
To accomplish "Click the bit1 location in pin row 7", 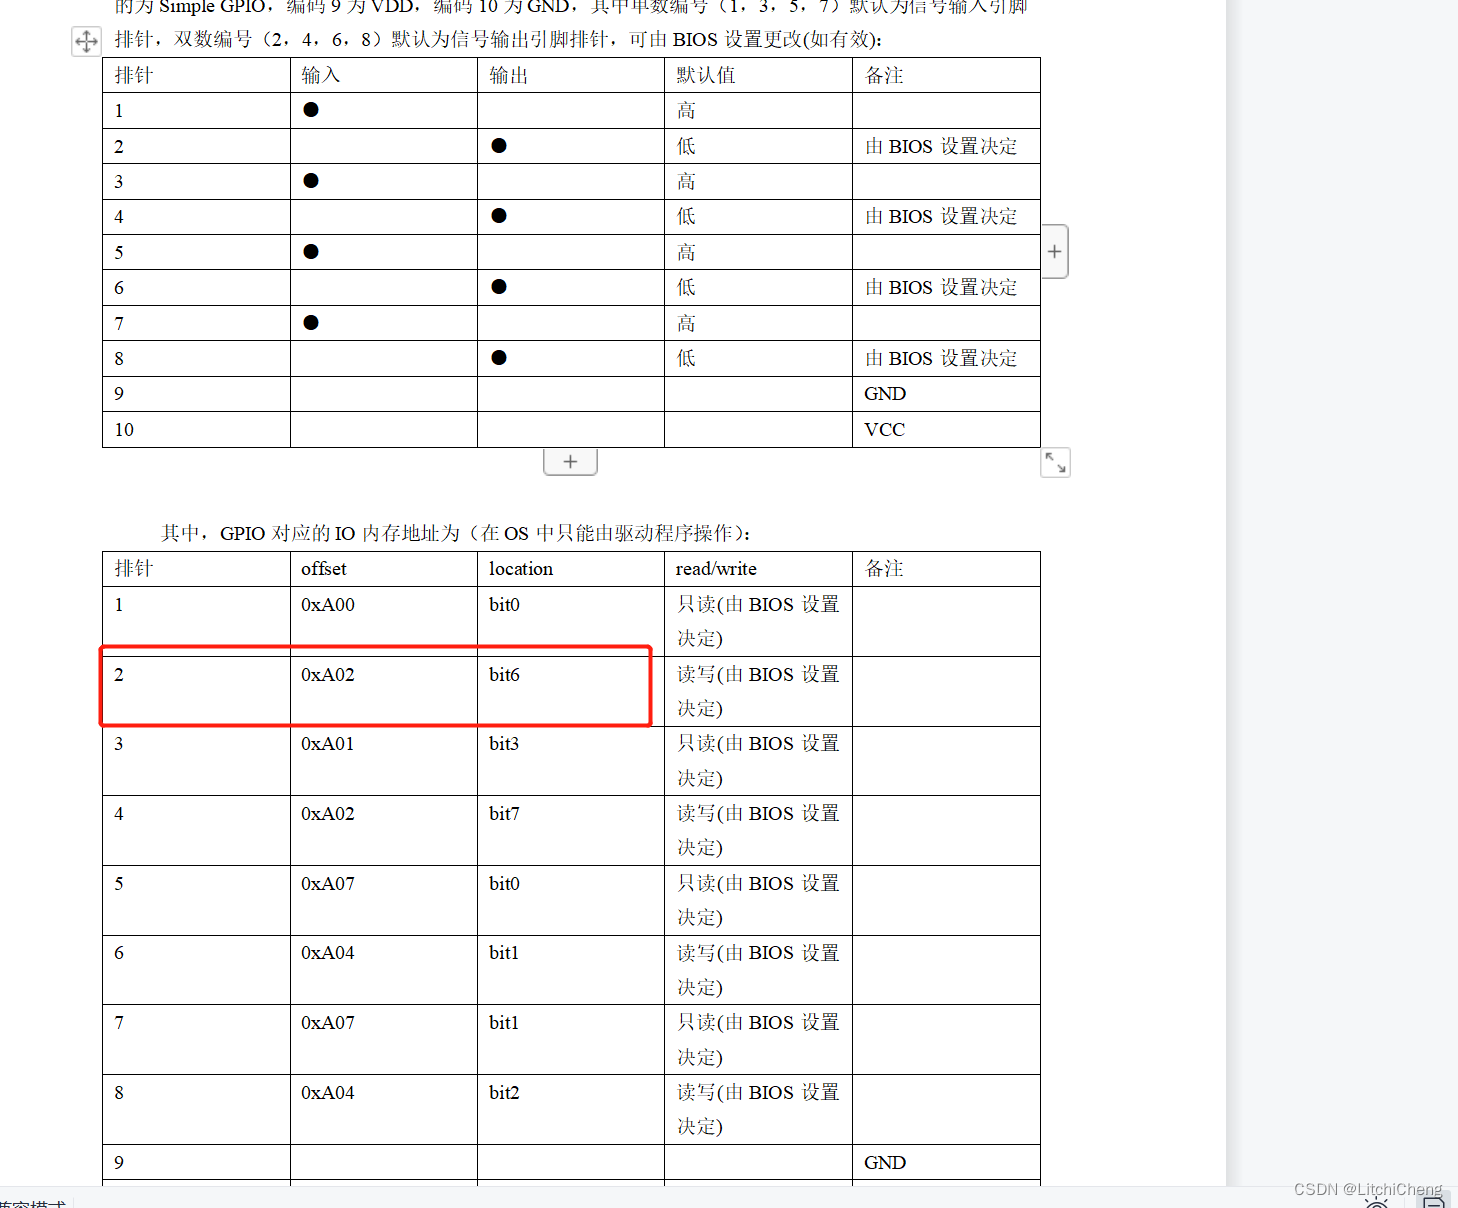I will click(504, 1023).
